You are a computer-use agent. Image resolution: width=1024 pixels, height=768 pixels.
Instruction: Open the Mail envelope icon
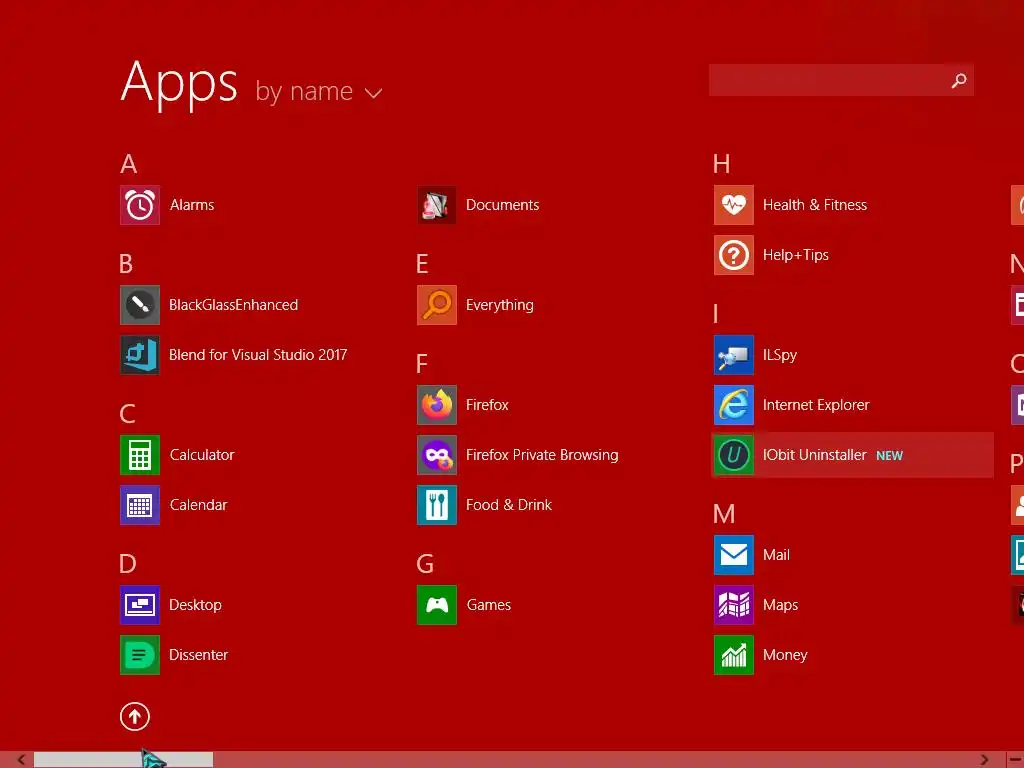point(734,555)
